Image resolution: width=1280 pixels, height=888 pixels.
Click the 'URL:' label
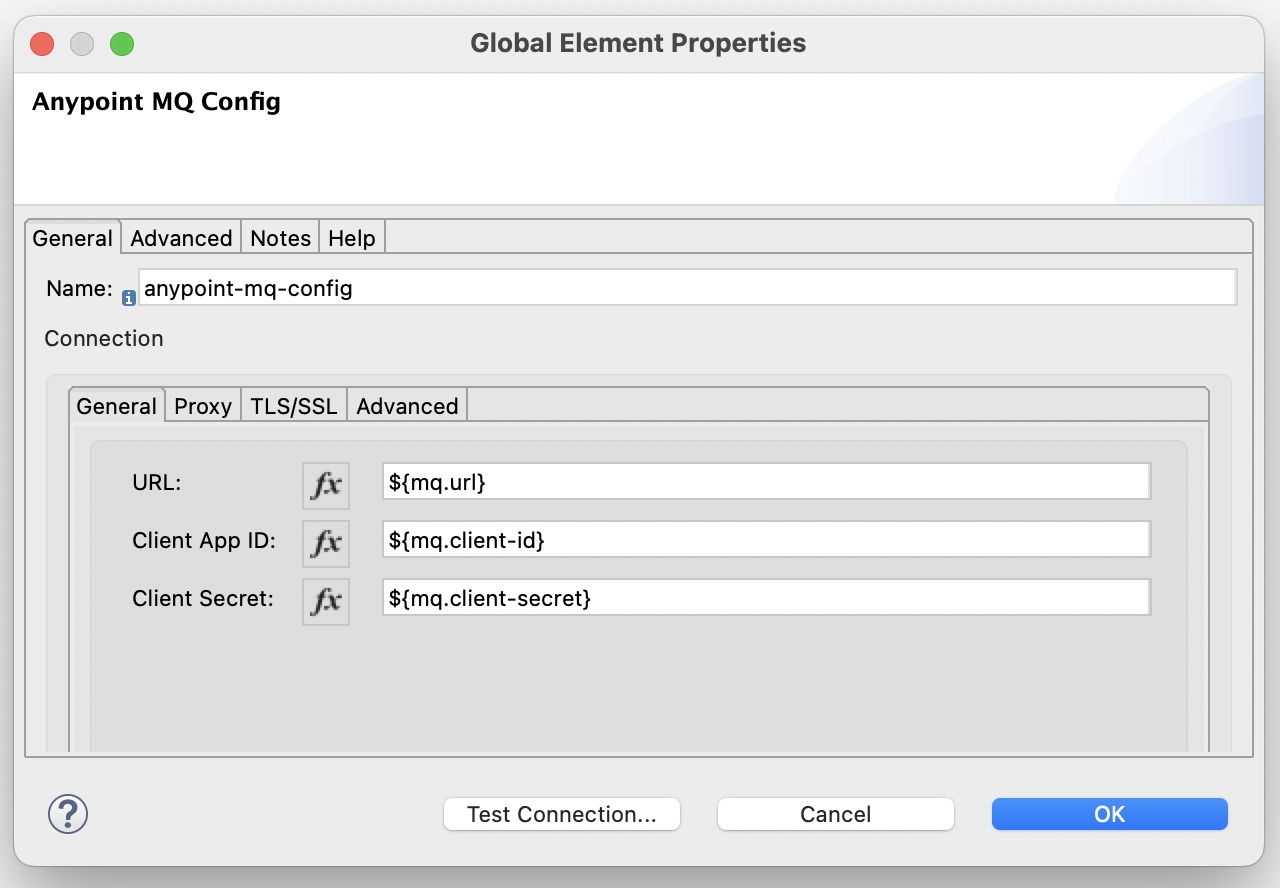157,482
